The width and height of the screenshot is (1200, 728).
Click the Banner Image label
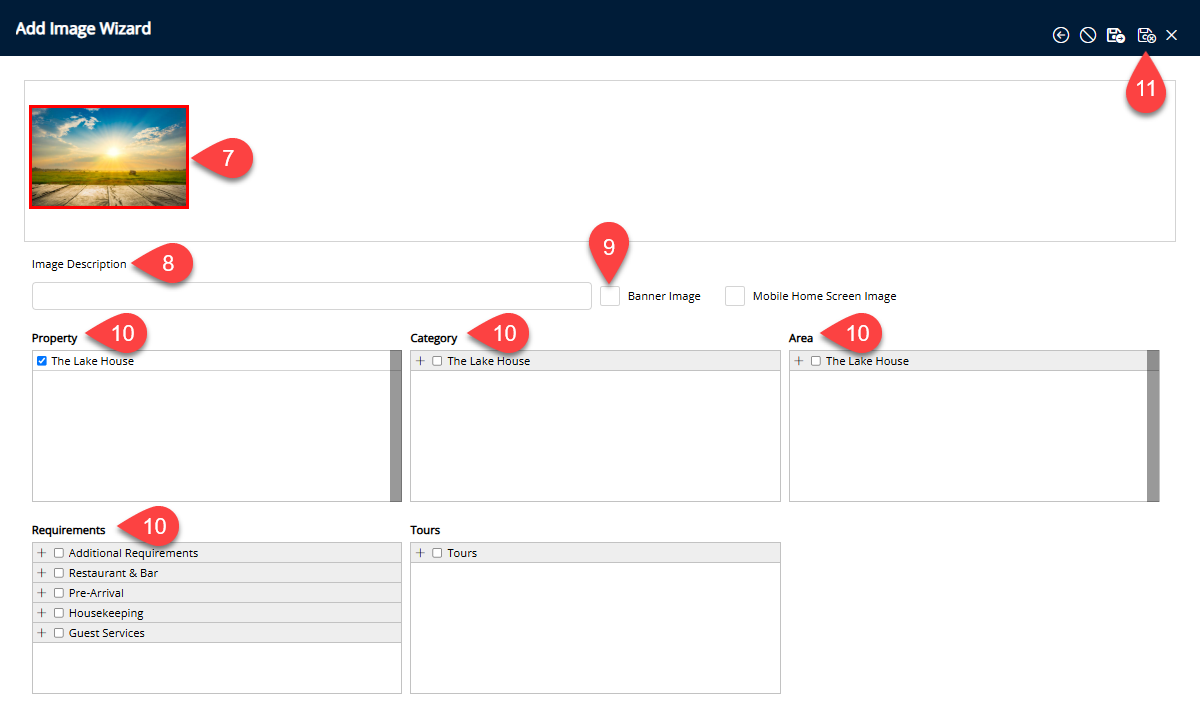(664, 296)
